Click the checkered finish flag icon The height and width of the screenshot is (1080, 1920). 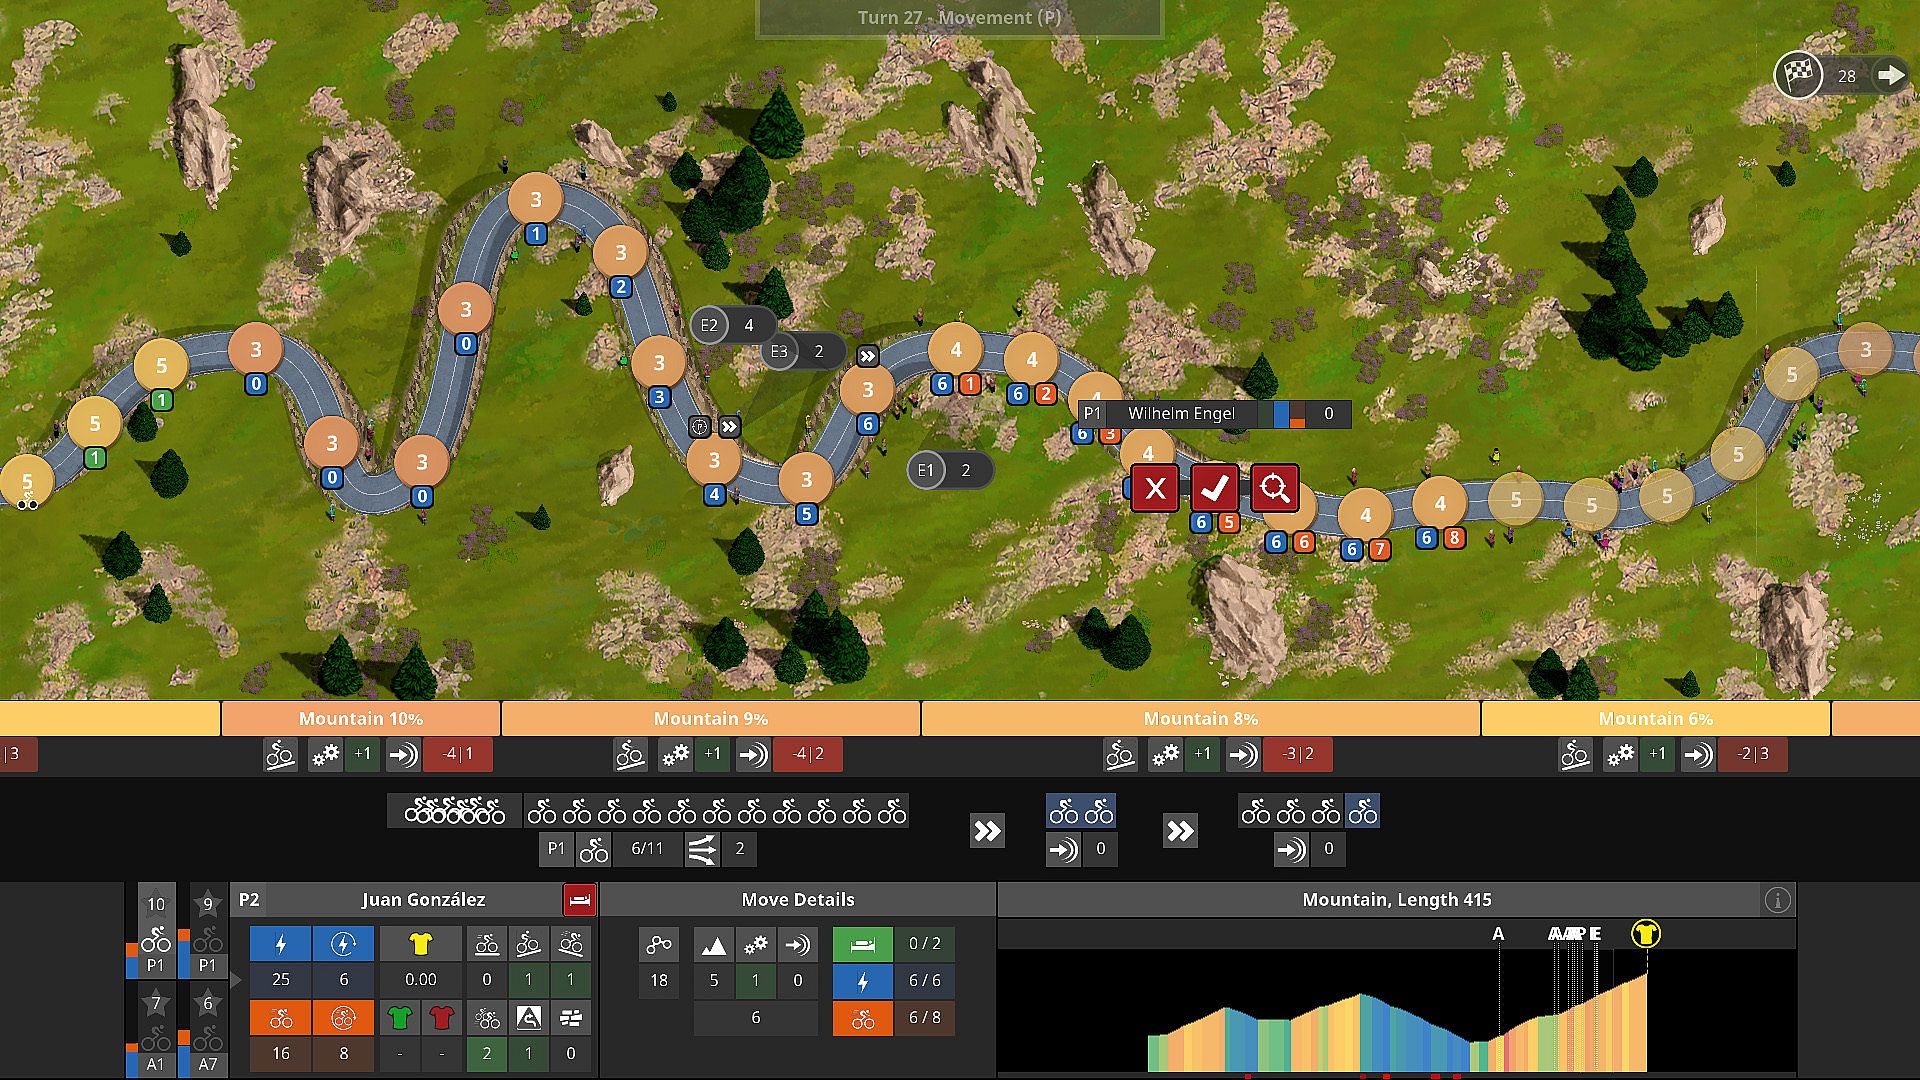[x=1798, y=75]
